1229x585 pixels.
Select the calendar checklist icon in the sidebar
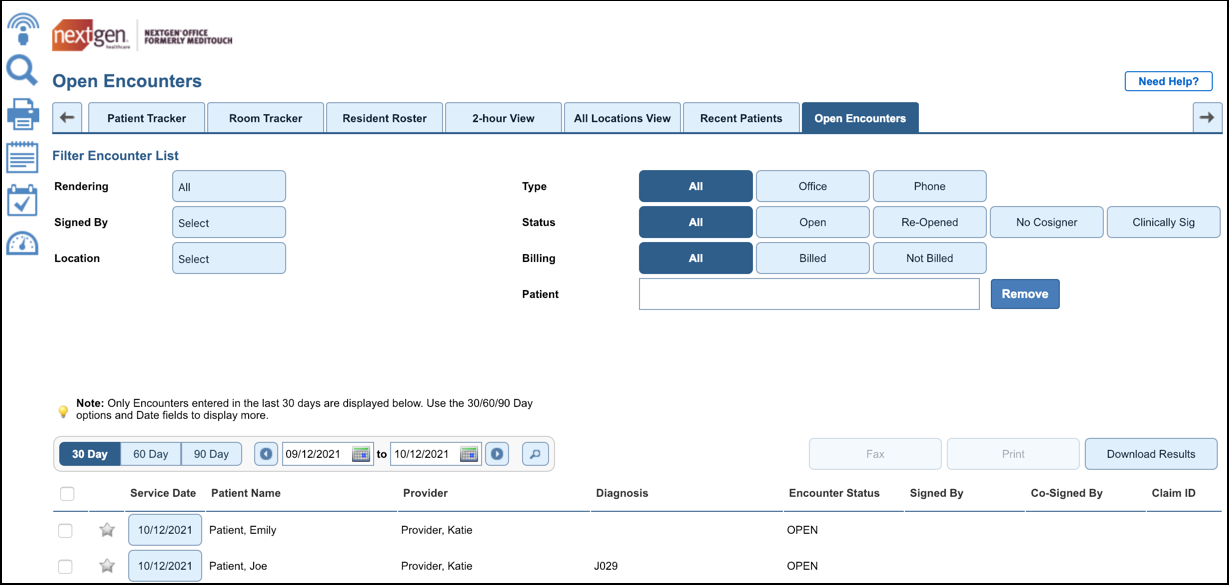21,198
